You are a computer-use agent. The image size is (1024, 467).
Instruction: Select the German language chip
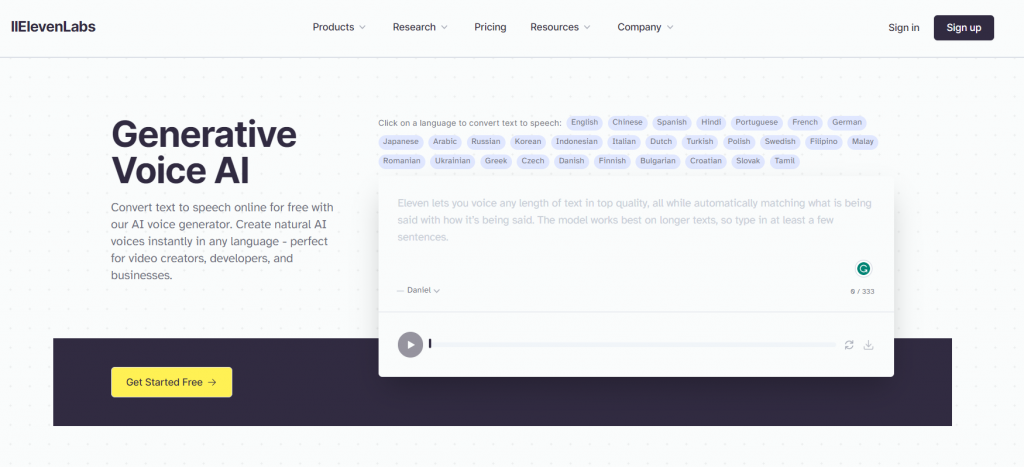point(847,122)
